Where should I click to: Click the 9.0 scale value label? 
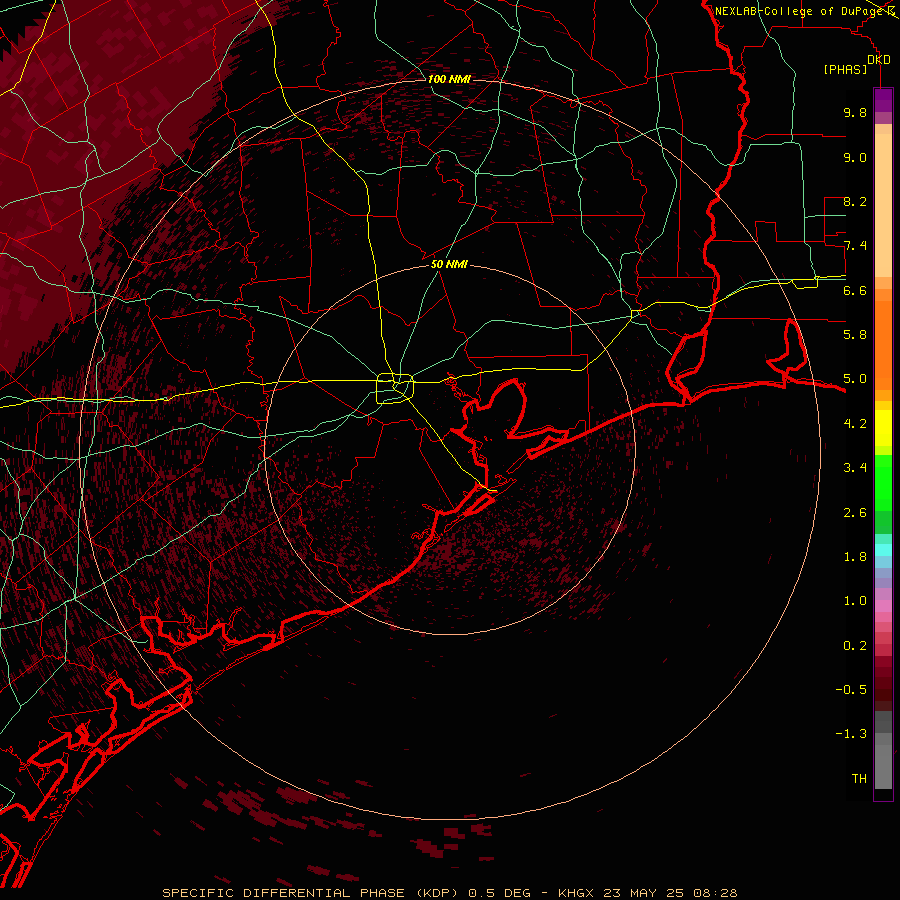click(855, 157)
